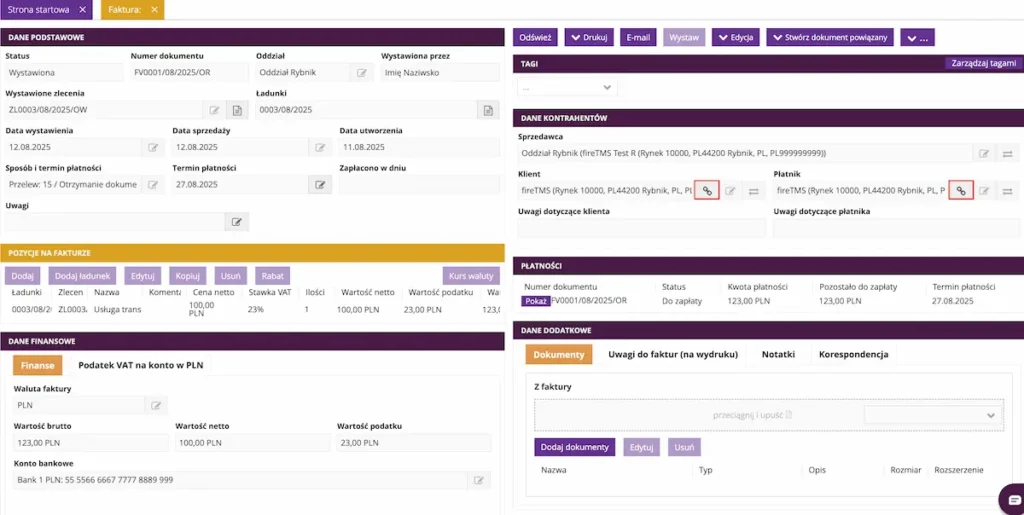Click the Dodaj dokumenty button
The height and width of the screenshot is (515, 1024).
[x=575, y=447]
